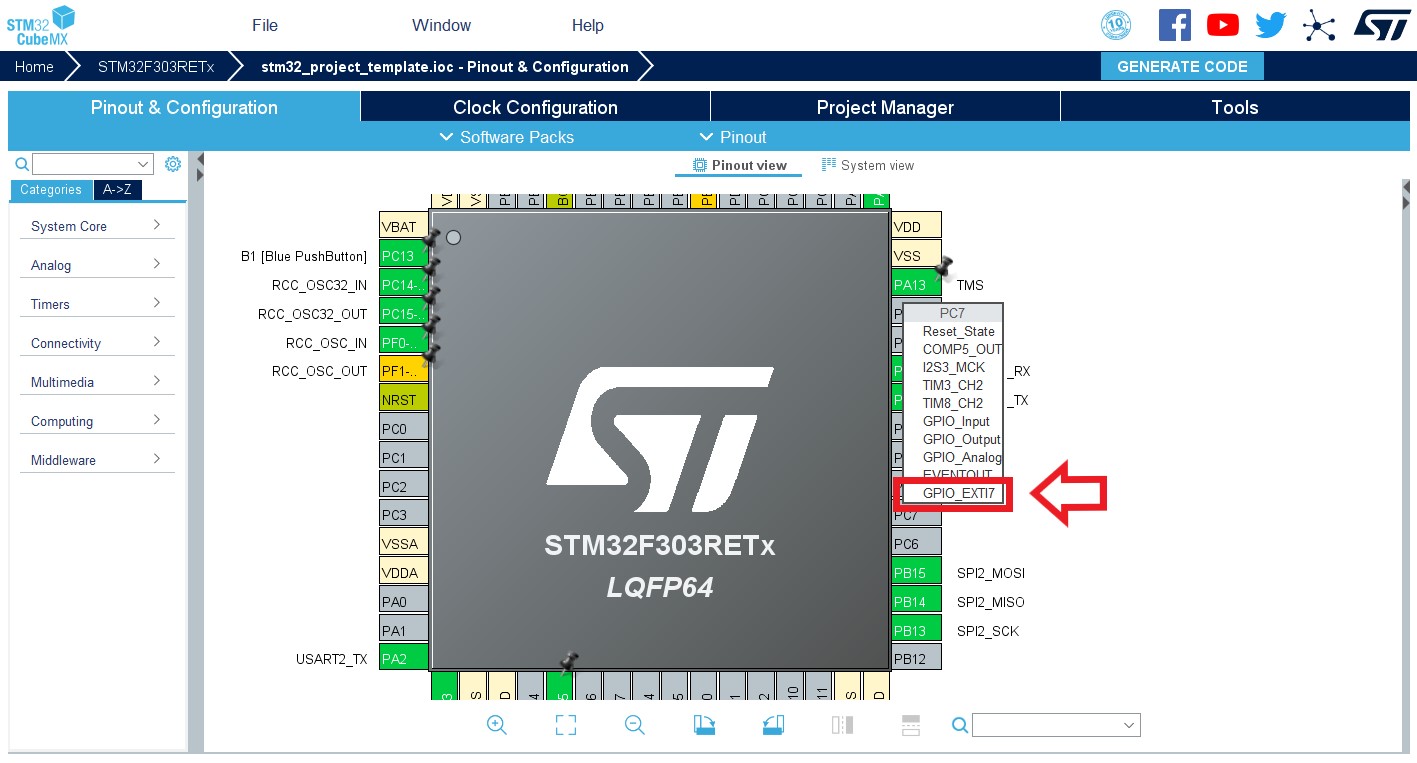Open the Tools tab
Viewport: 1417px width, 763px height.
(1235, 107)
